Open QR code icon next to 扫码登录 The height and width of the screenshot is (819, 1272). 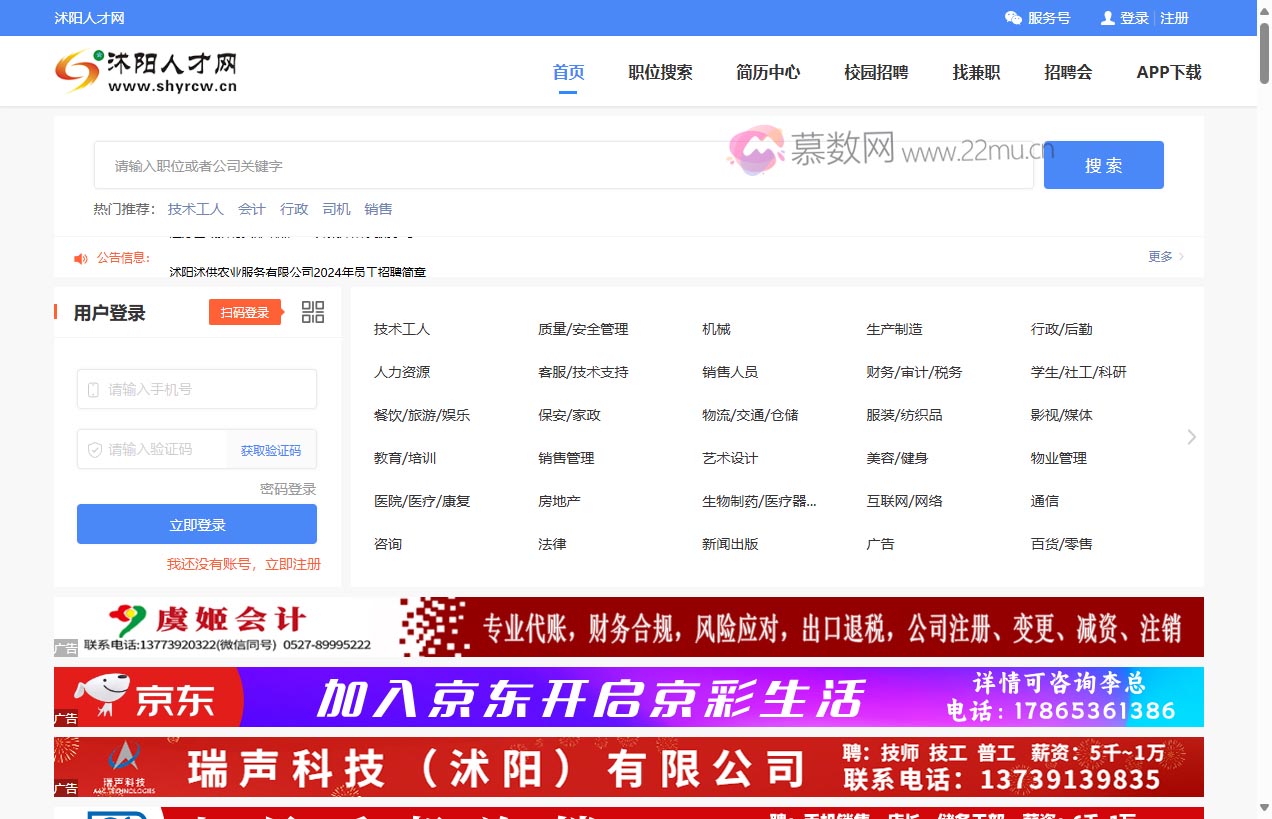click(313, 311)
